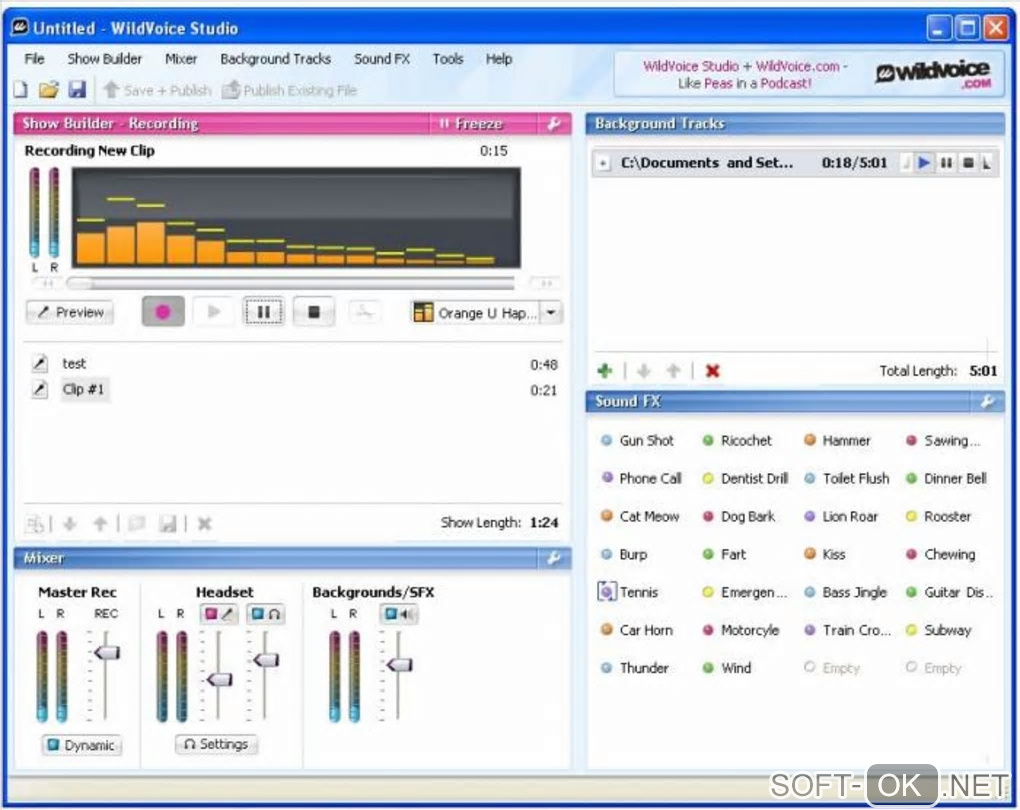Open Sound FX wrench settings
This screenshot has width=1020, height=810.
[987, 401]
